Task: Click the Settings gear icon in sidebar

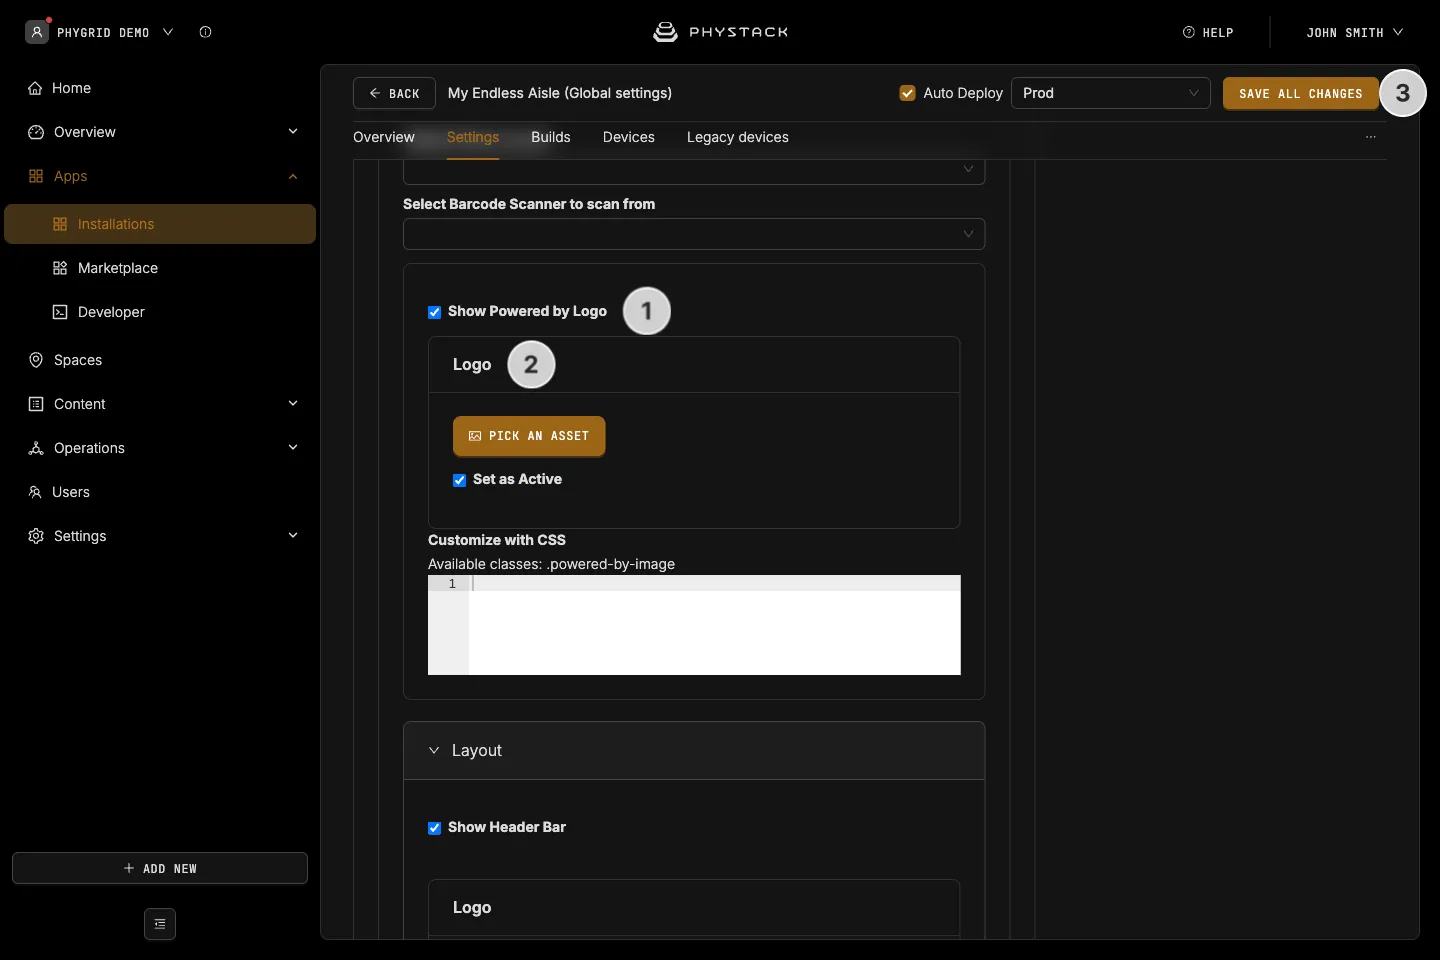Action: click(x=36, y=536)
